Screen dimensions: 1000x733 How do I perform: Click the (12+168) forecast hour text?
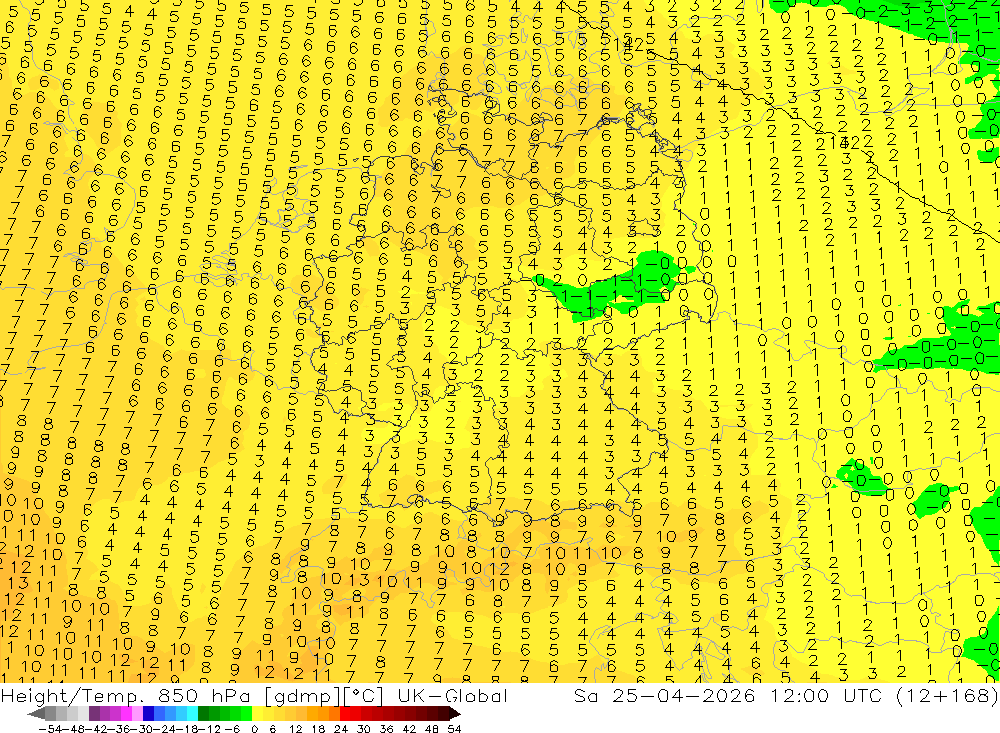947,695
